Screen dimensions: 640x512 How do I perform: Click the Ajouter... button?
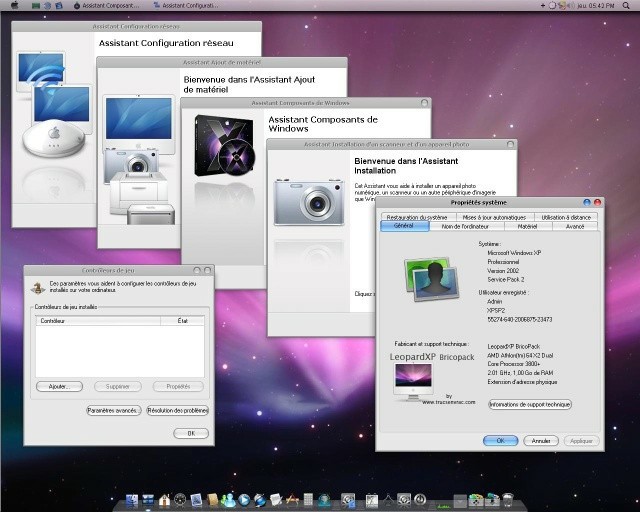(x=59, y=386)
